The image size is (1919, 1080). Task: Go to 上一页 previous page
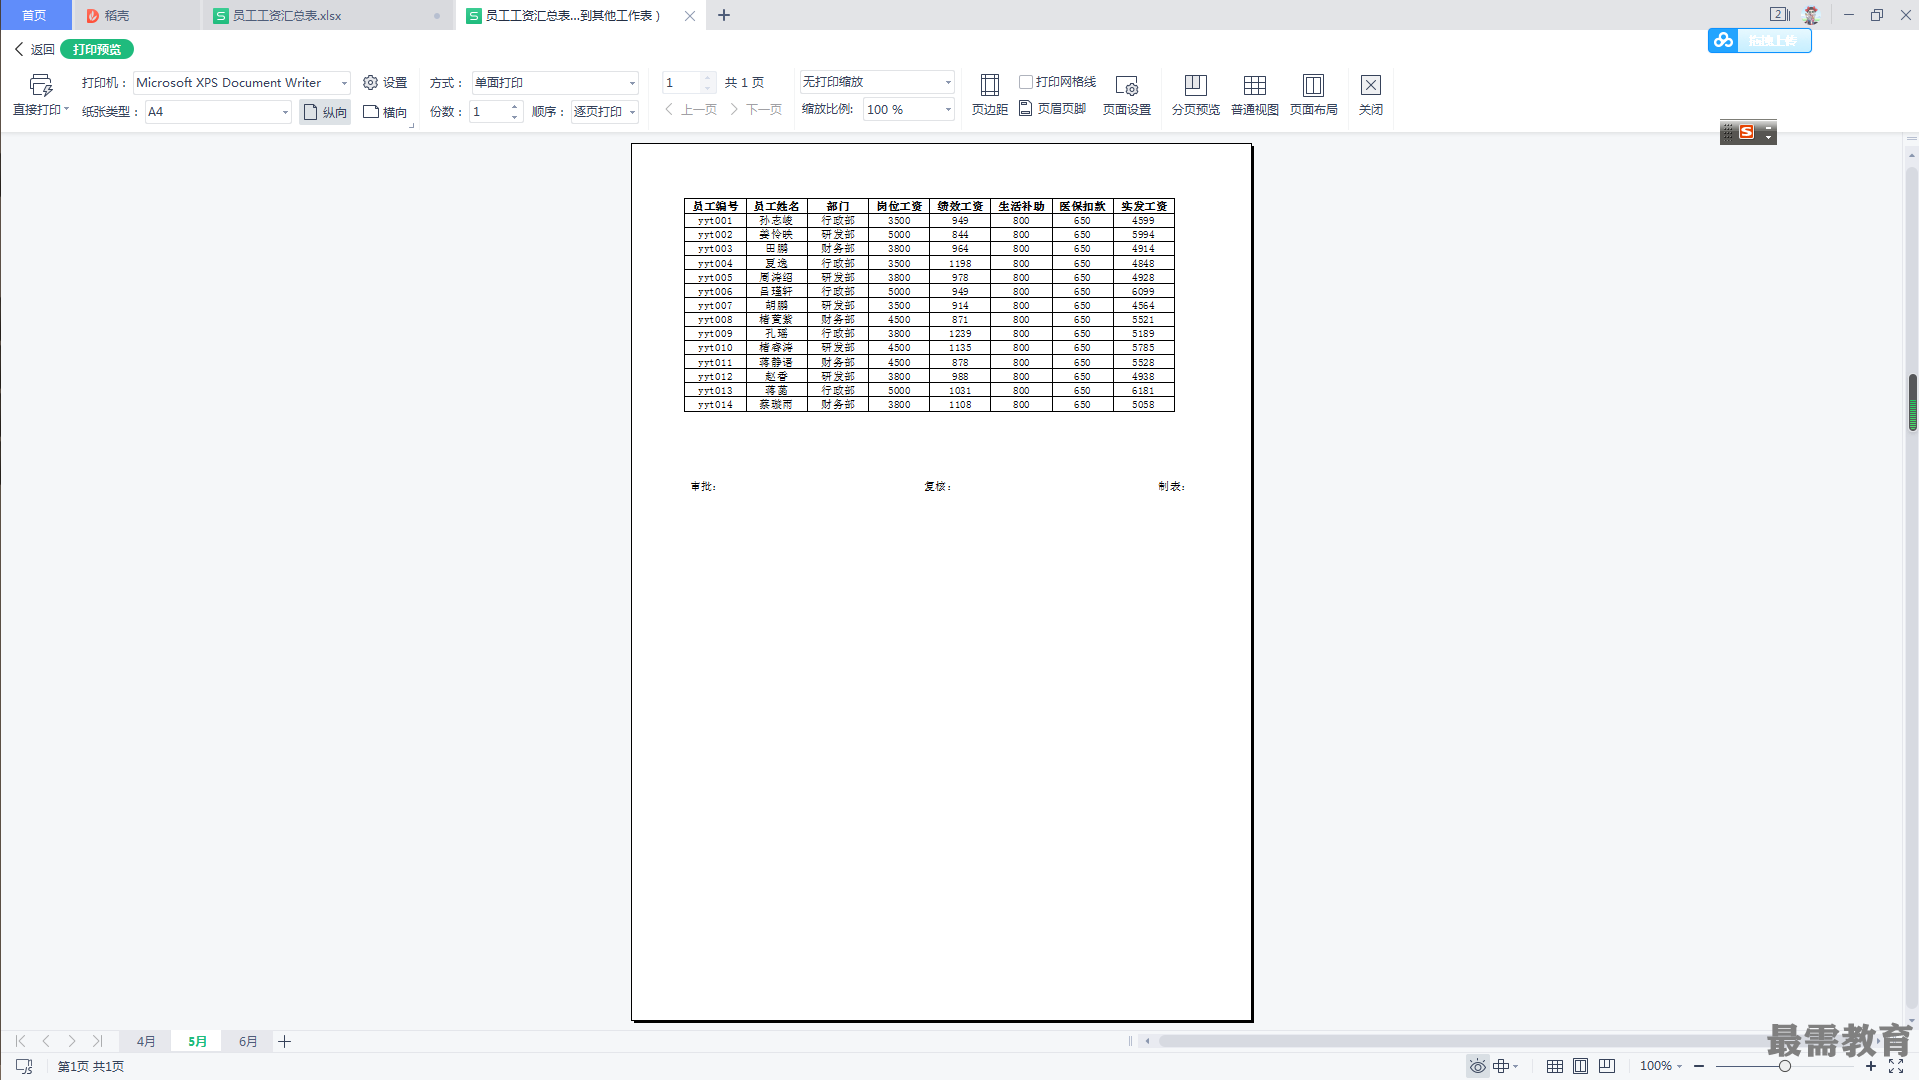691,110
